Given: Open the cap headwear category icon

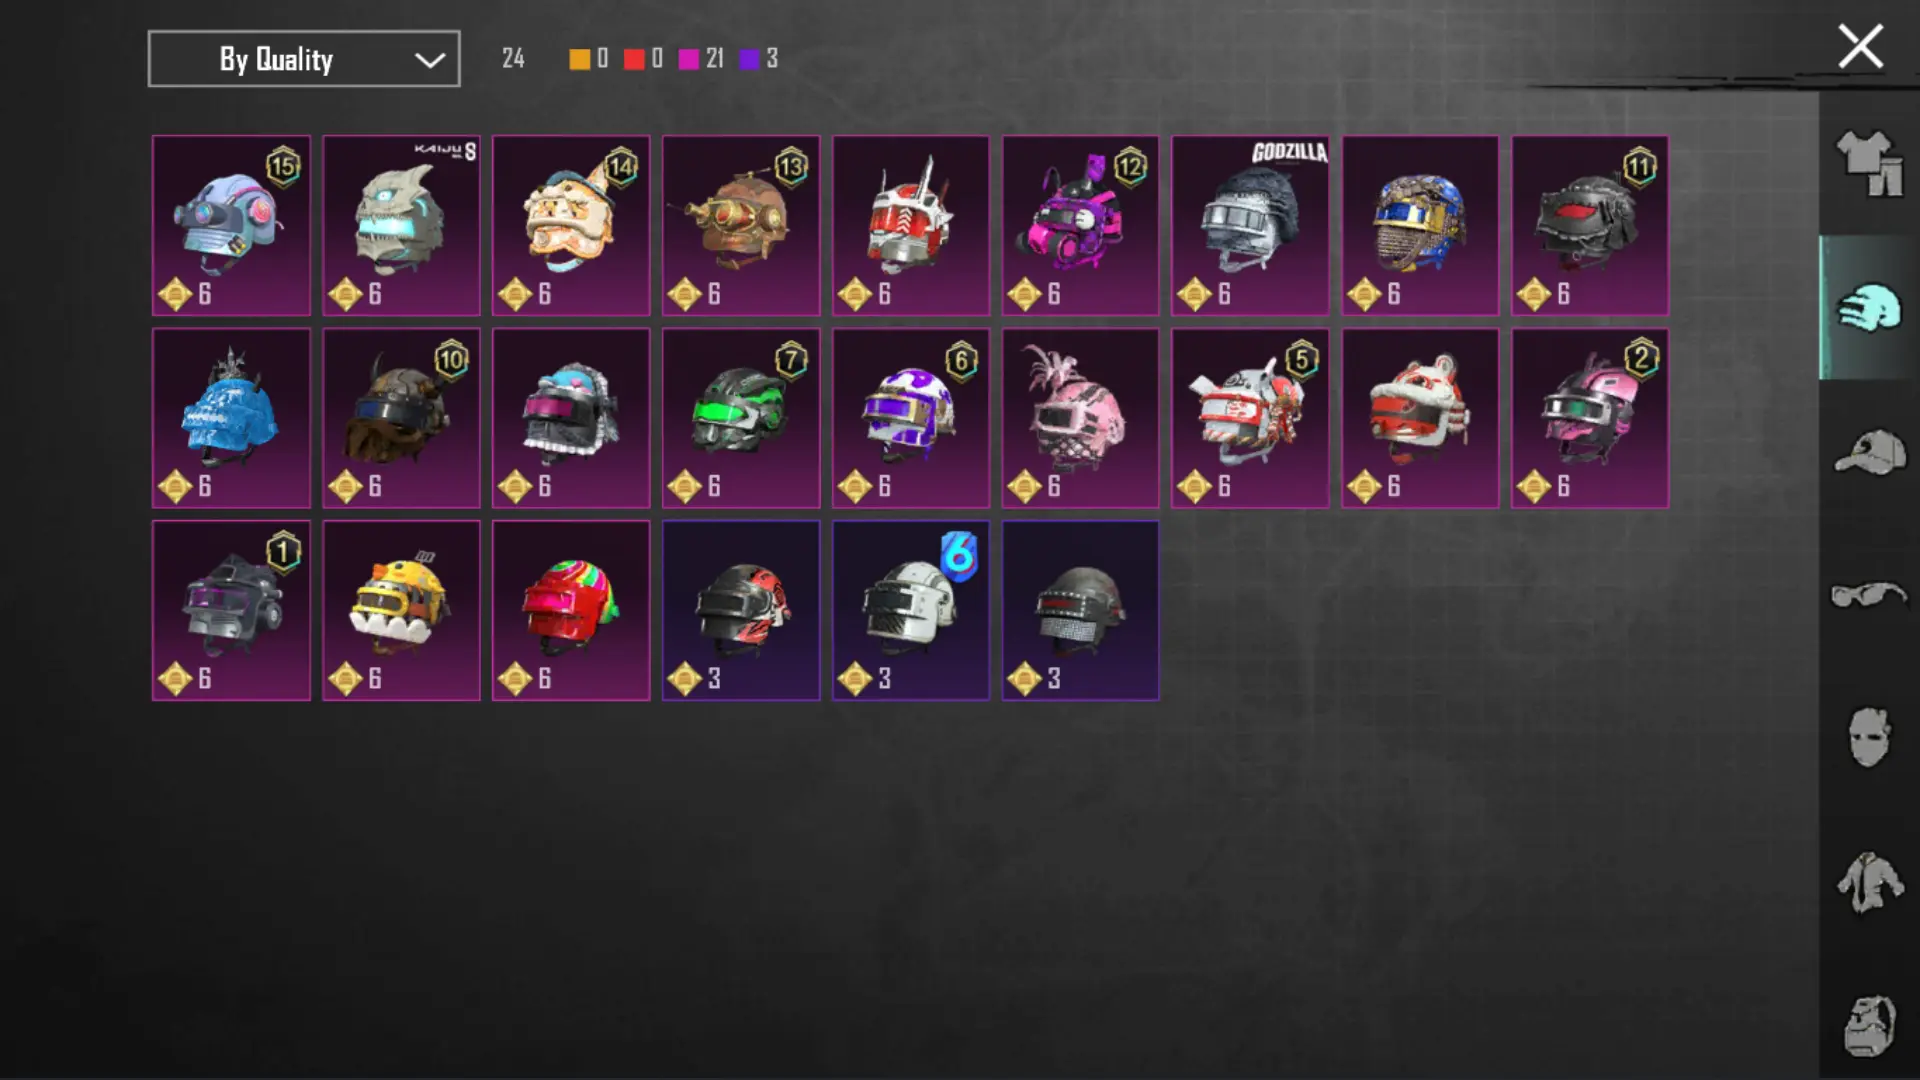Looking at the screenshot, I should [x=1869, y=452].
